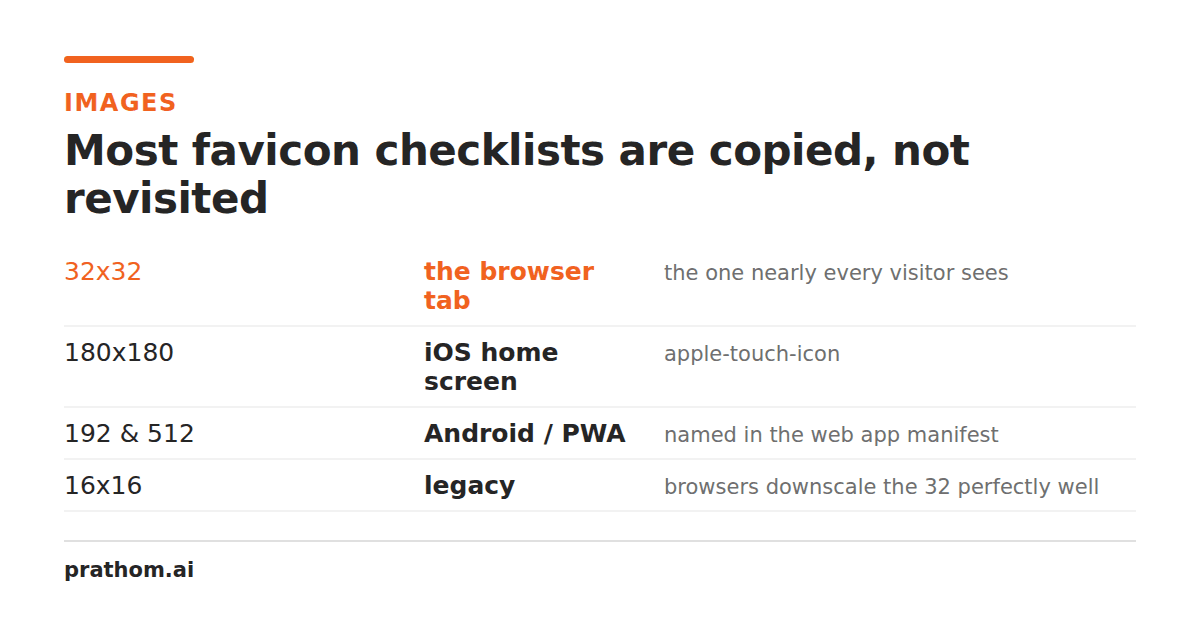Open the prathom.ai footer link
The image size is (1200, 630).
pos(129,571)
